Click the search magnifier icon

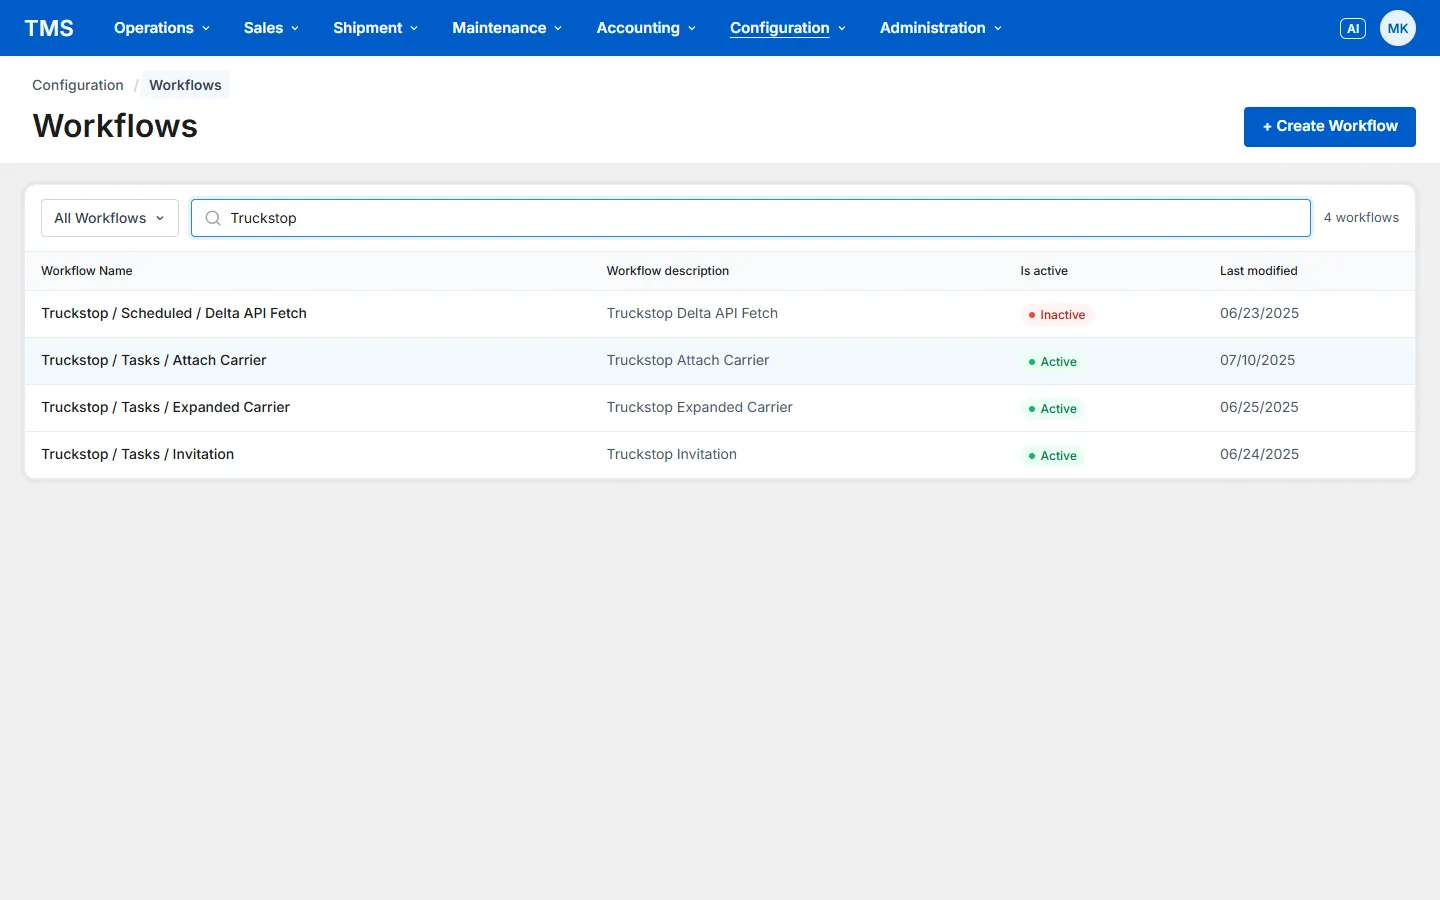pos(213,218)
